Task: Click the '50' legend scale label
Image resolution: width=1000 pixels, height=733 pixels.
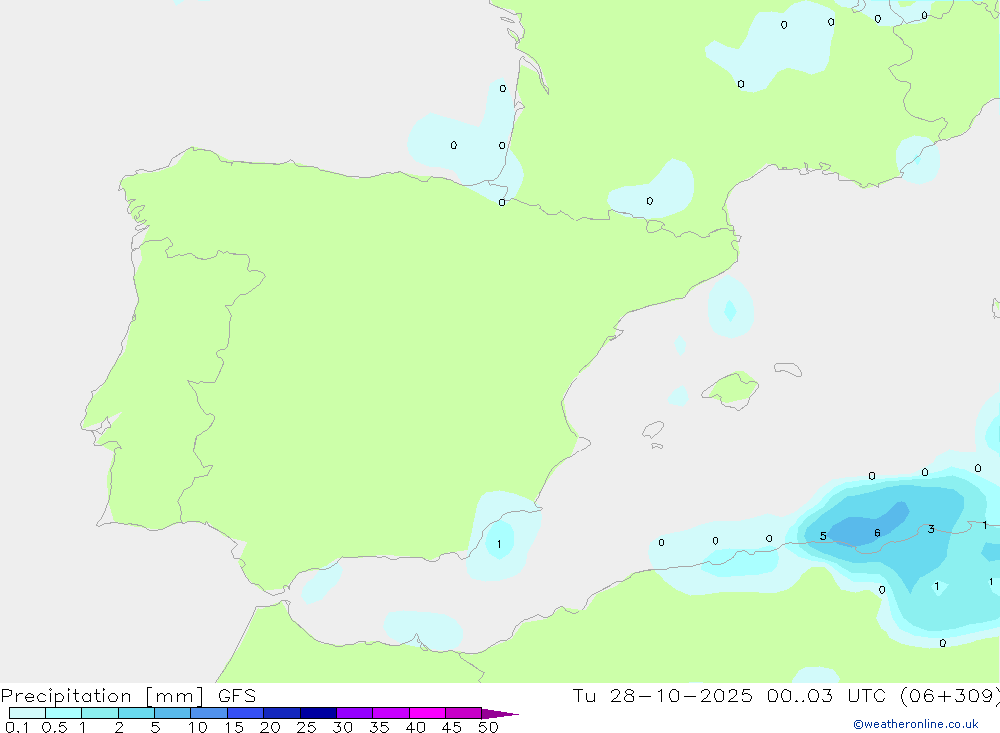Action: [x=488, y=727]
